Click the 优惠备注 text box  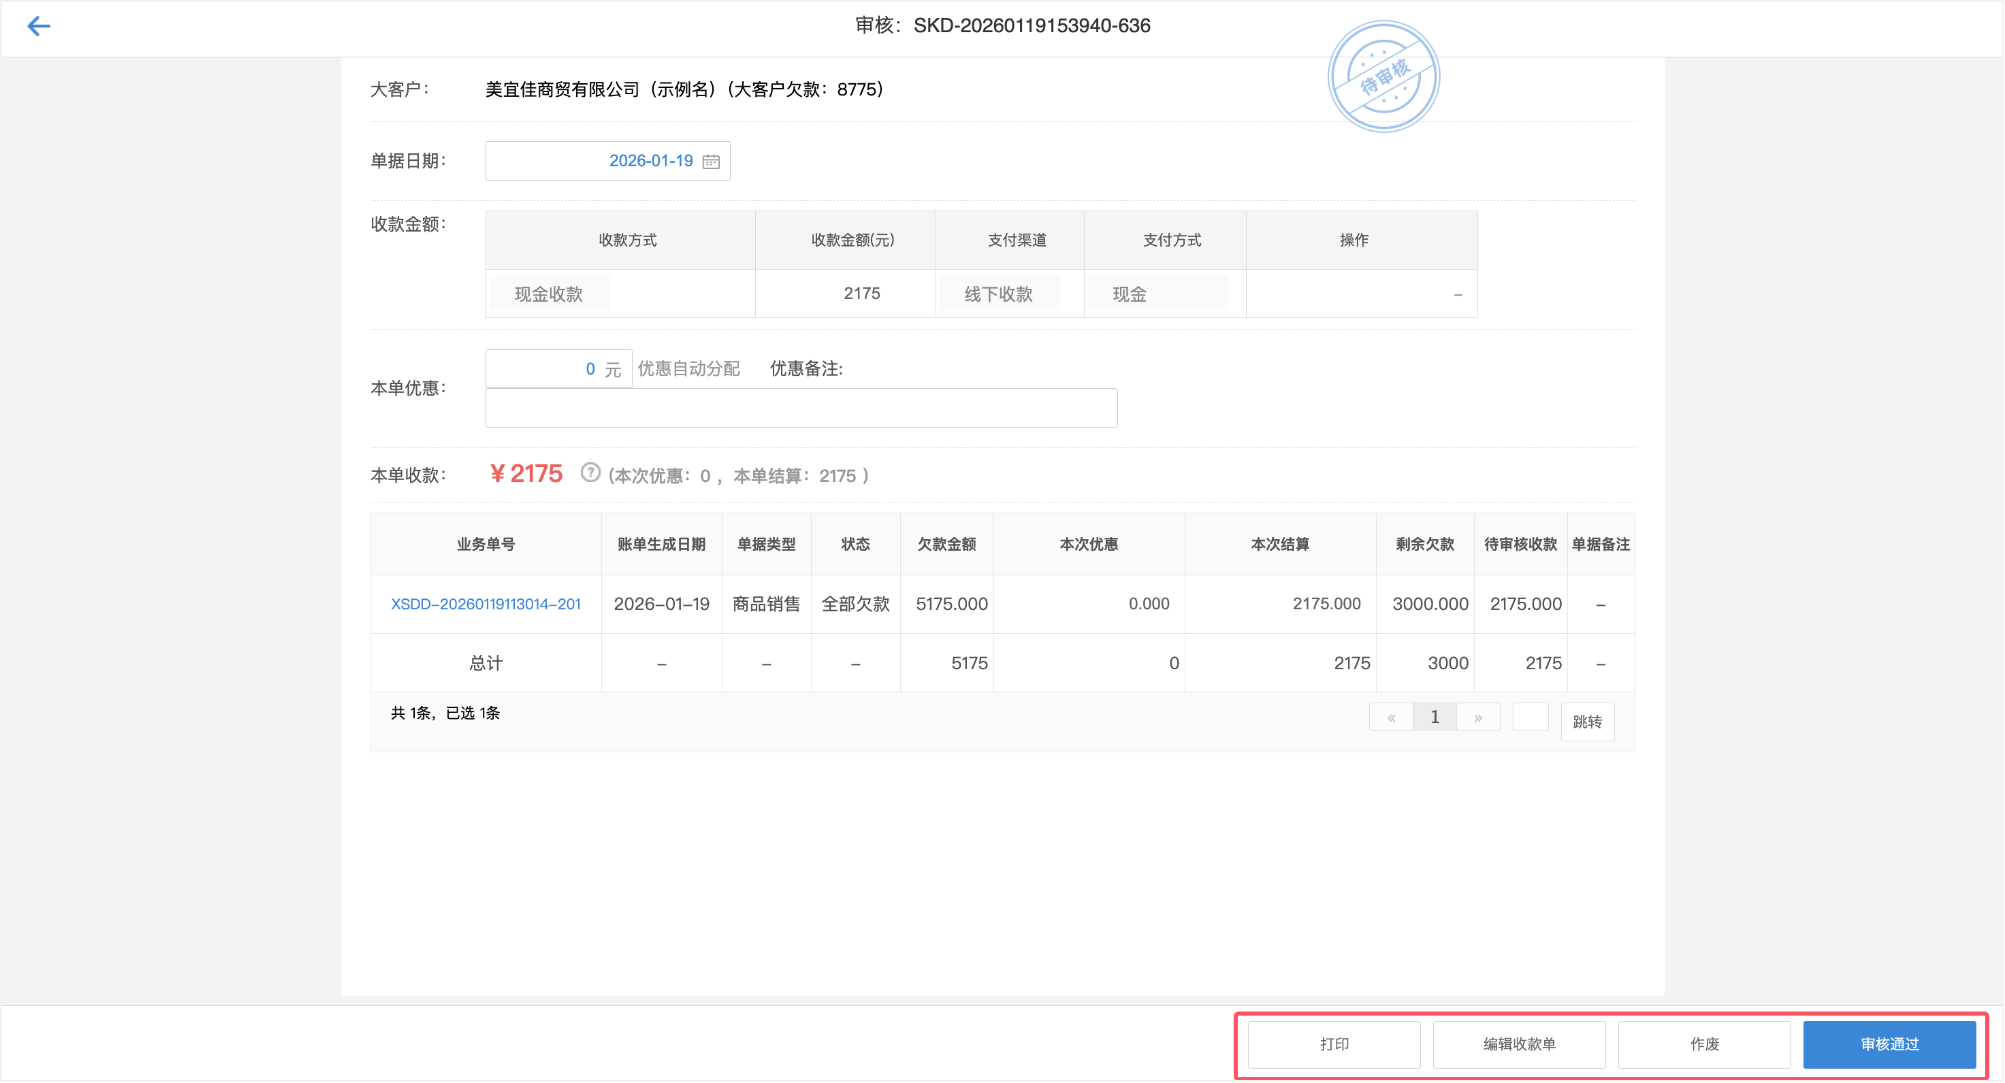(x=800, y=408)
